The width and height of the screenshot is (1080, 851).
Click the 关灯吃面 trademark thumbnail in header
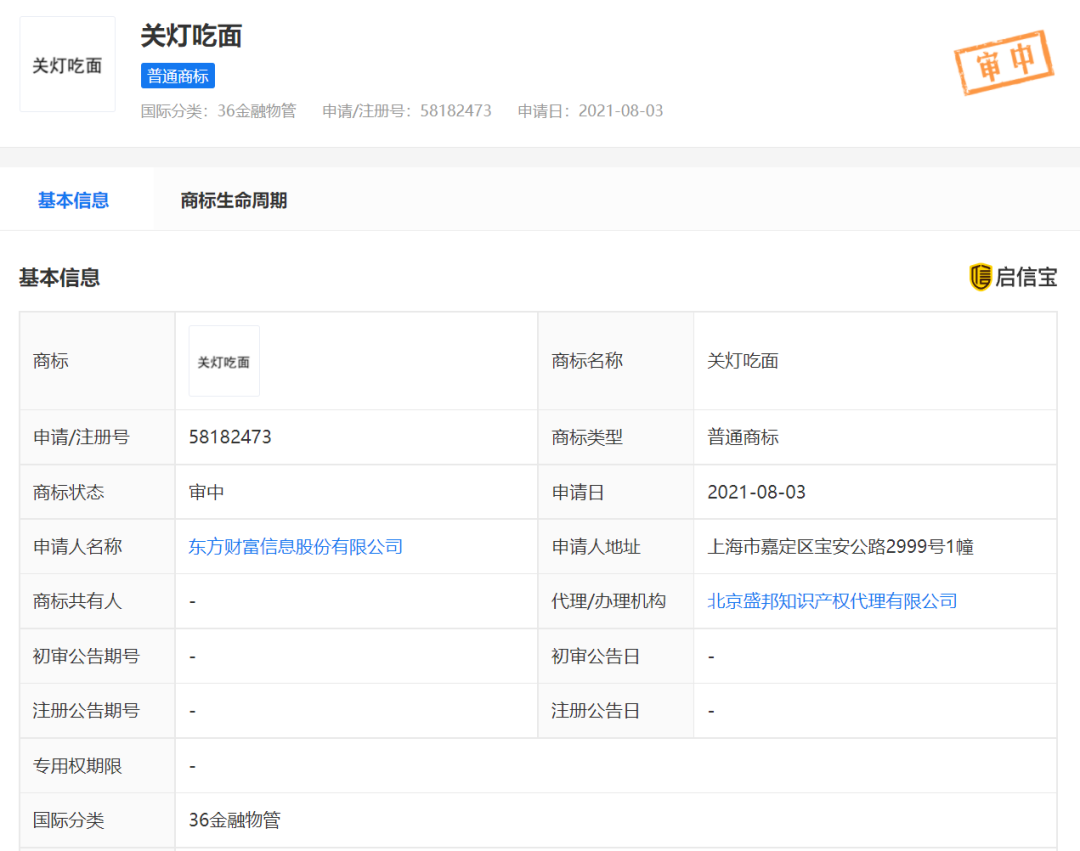68,65
